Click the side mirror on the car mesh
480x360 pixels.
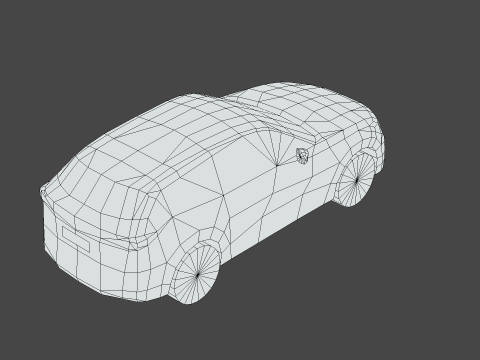(302, 156)
